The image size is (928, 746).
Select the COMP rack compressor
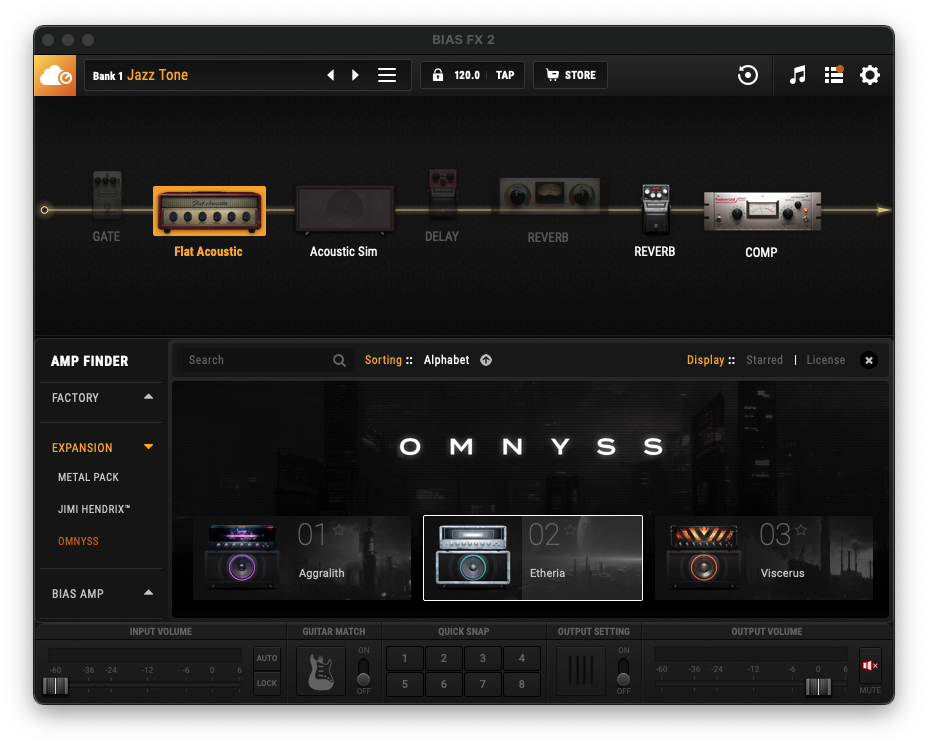(x=762, y=211)
